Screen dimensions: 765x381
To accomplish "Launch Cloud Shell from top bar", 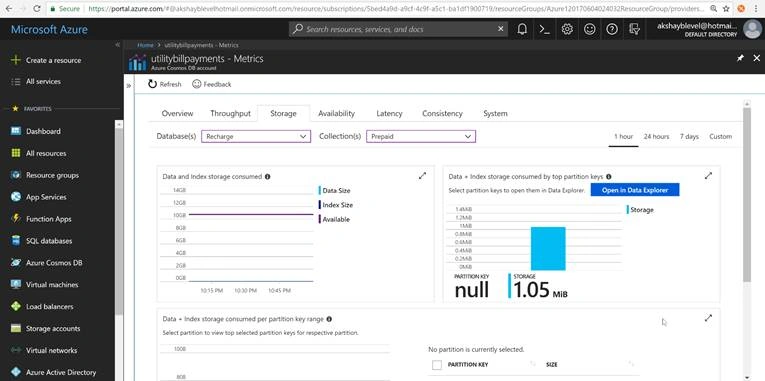I will point(544,29).
